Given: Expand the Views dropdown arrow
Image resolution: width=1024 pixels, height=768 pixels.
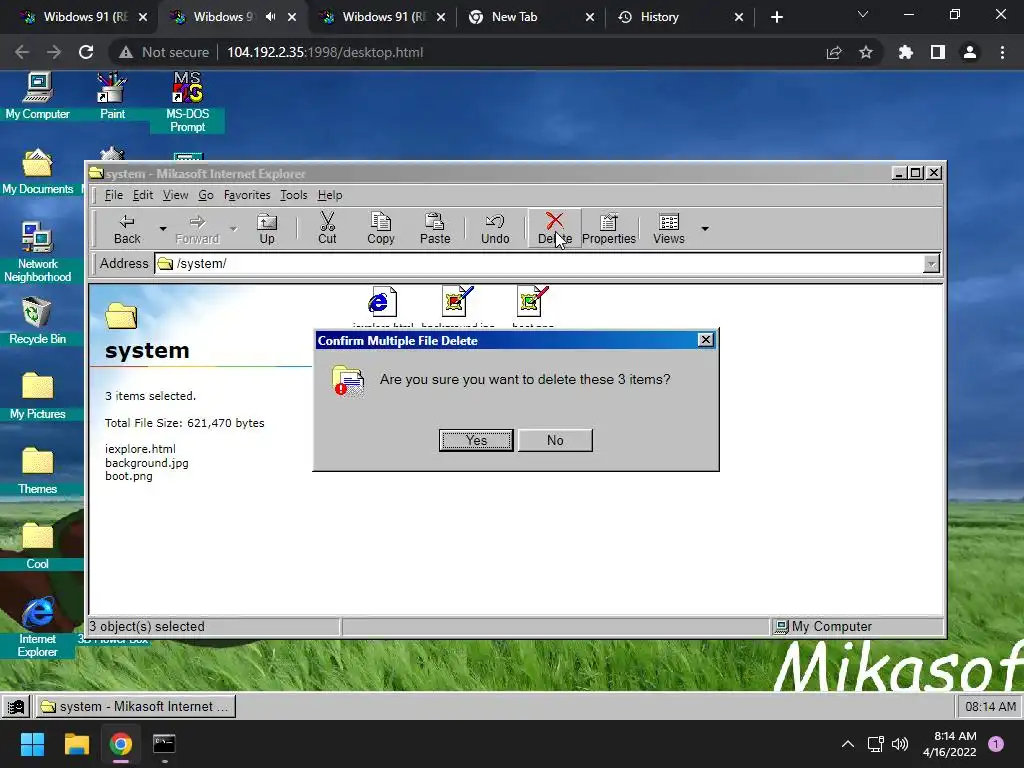Looking at the screenshot, I should pos(705,229).
